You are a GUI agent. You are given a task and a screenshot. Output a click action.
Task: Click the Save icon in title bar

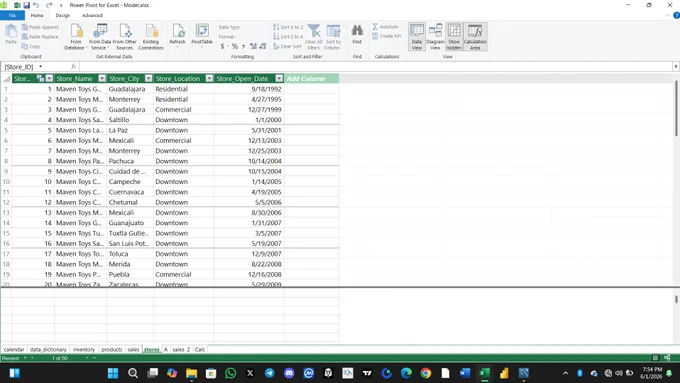26,5
